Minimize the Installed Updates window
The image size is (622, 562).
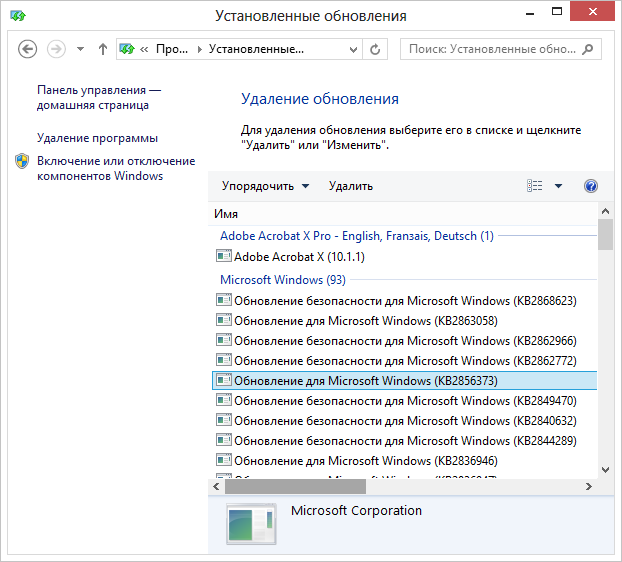[x=530, y=12]
